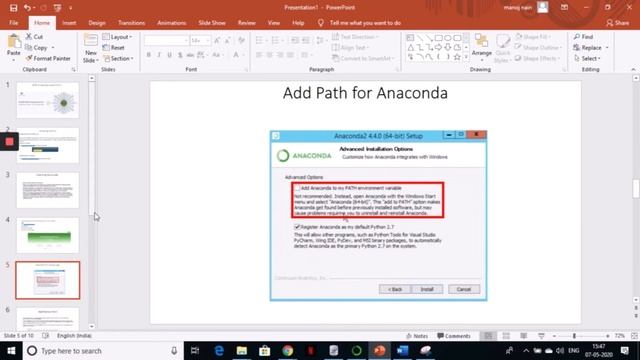This screenshot has height=360, width=640.
Task: Collapse the ribbon with the arrow
Action: point(633,69)
